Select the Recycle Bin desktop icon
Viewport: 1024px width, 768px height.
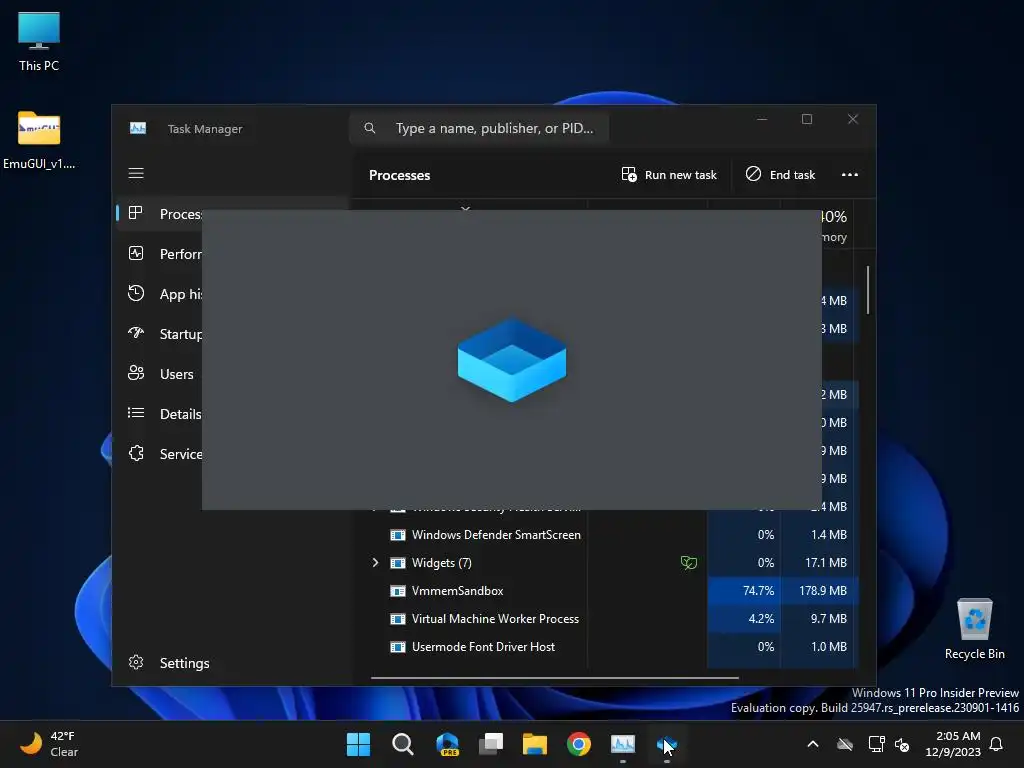click(x=974, y=629)
